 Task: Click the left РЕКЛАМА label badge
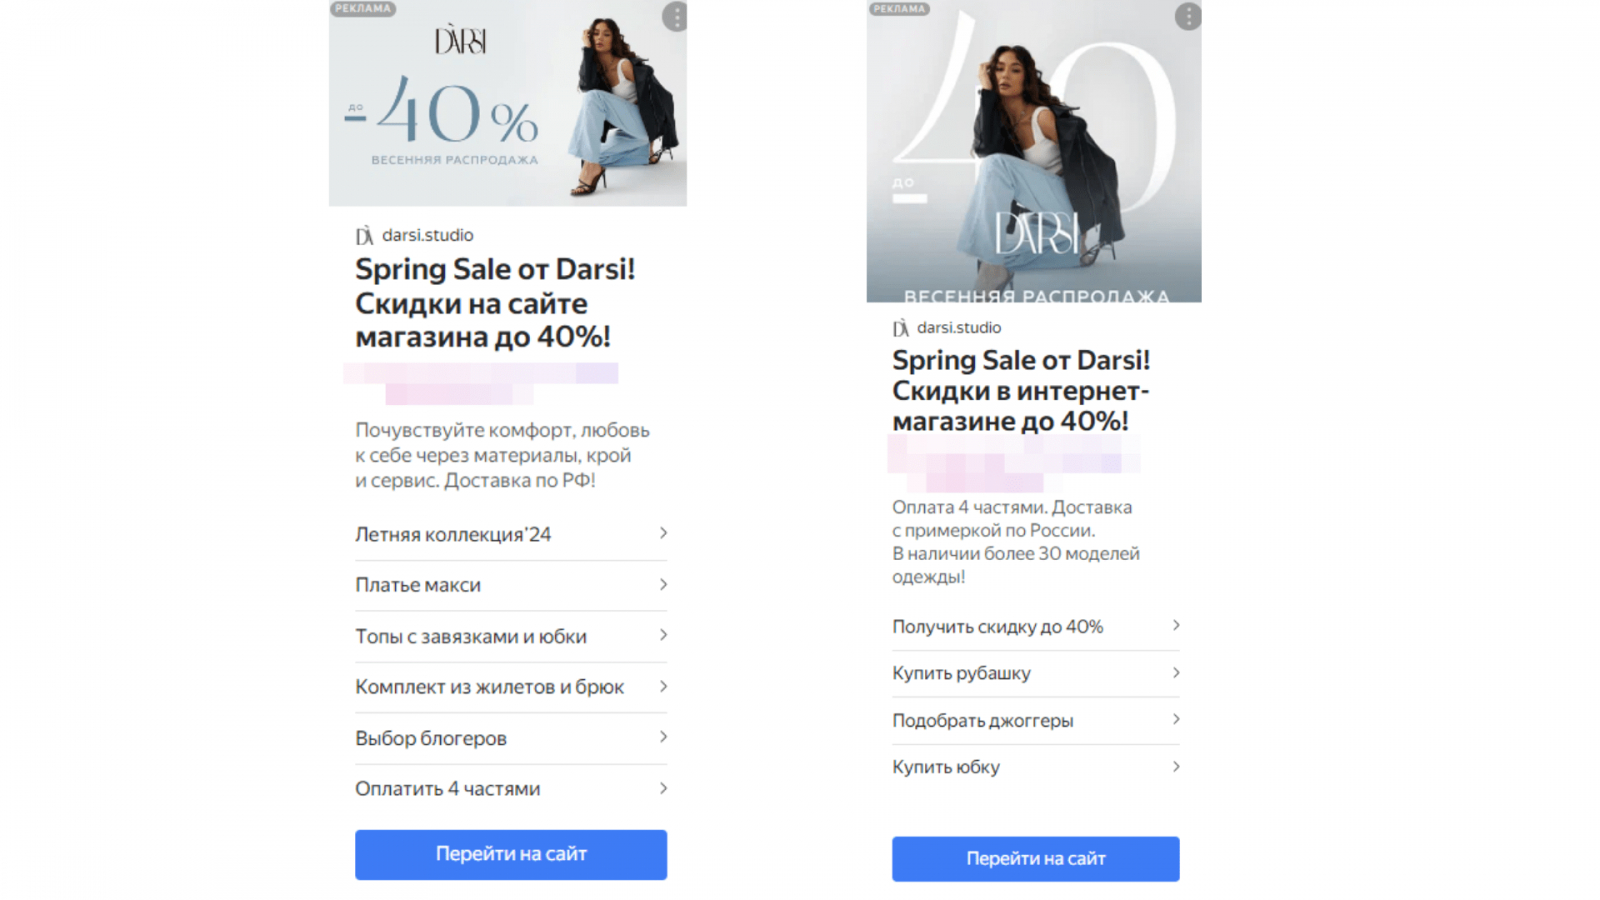click(x=363, y=8)
